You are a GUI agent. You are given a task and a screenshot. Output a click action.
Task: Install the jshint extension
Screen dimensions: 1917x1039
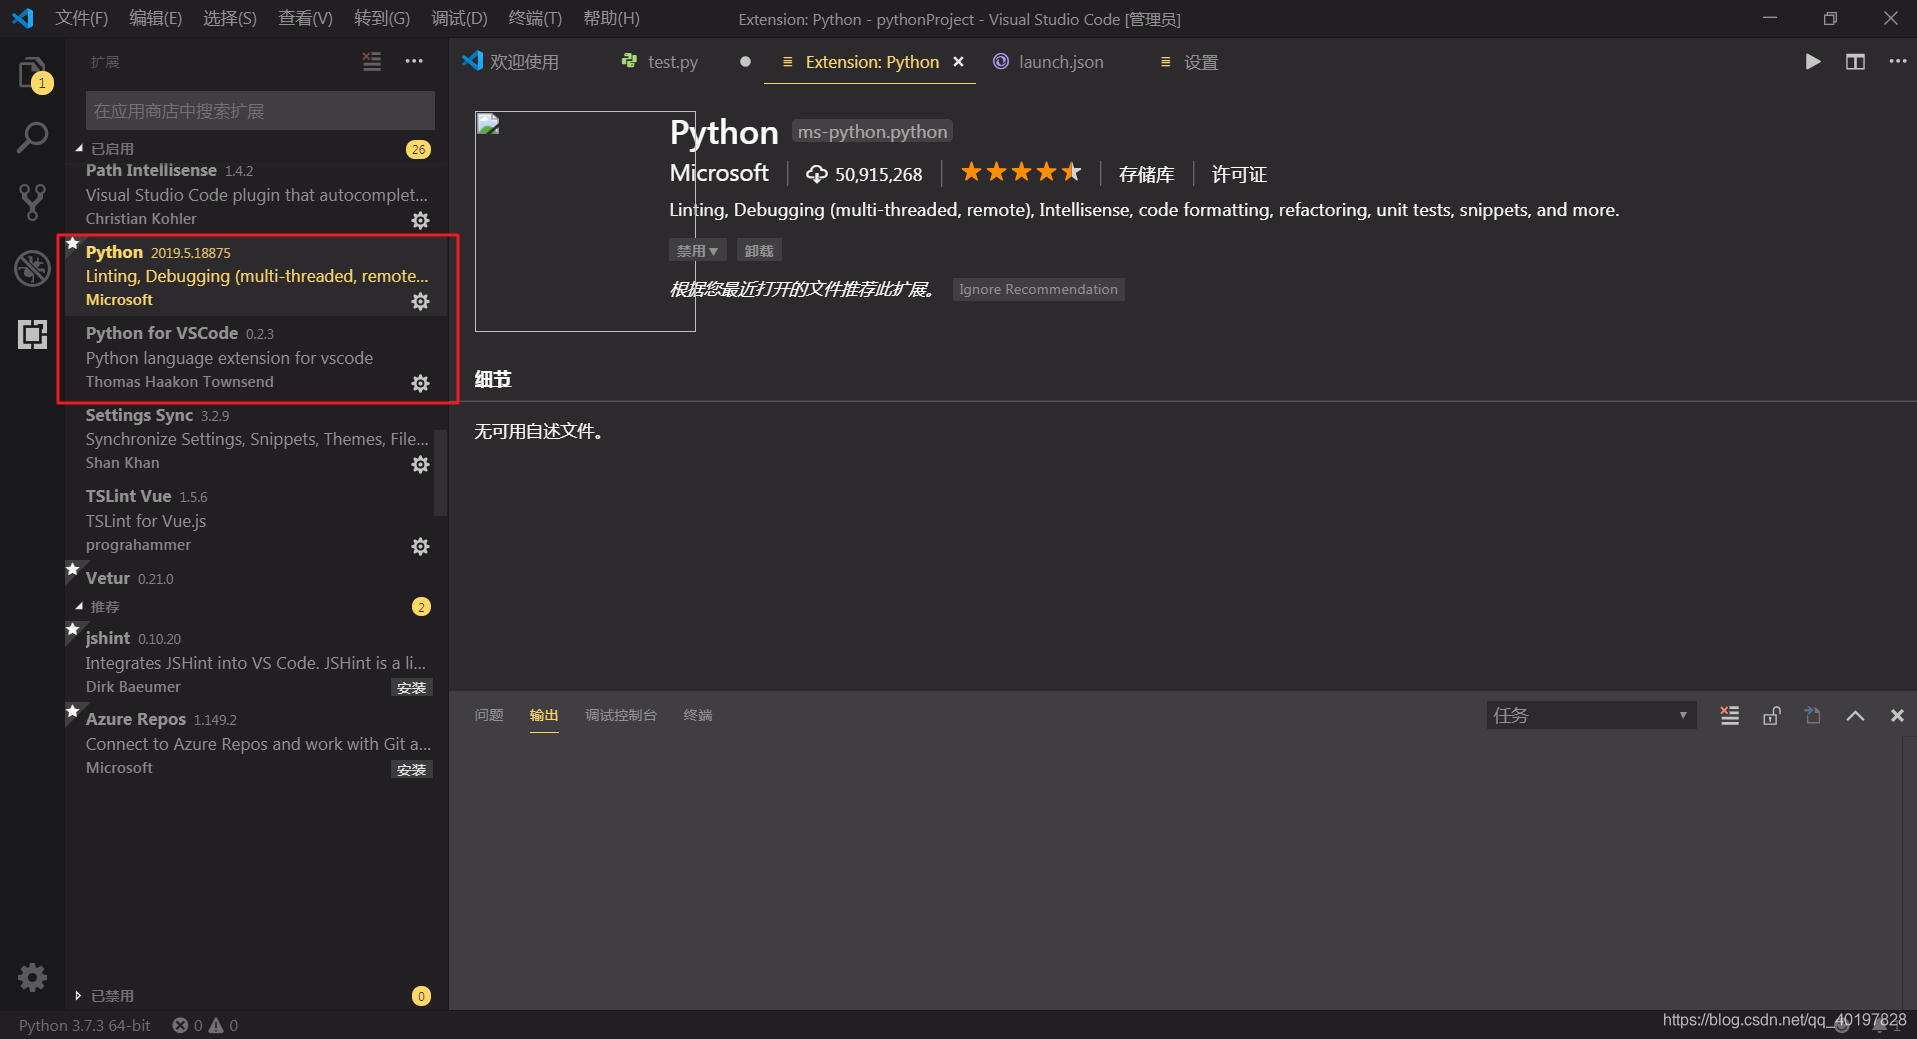(x=411, y=688)
